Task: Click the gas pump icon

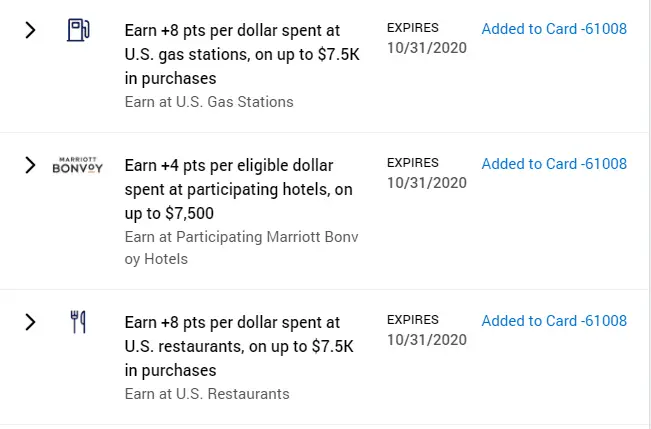Action: [77, 30]
